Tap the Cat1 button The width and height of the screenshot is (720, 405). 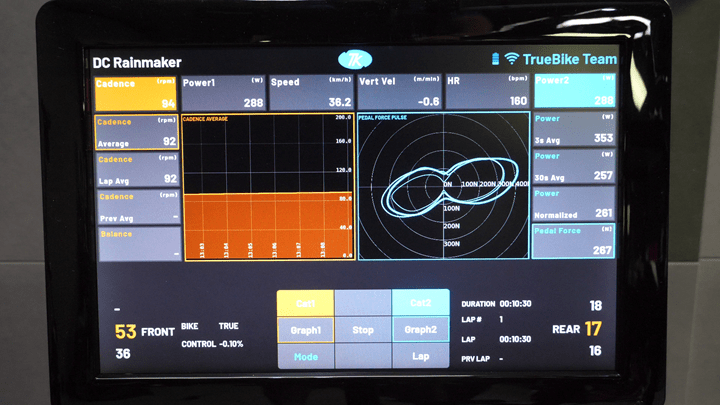305,303
